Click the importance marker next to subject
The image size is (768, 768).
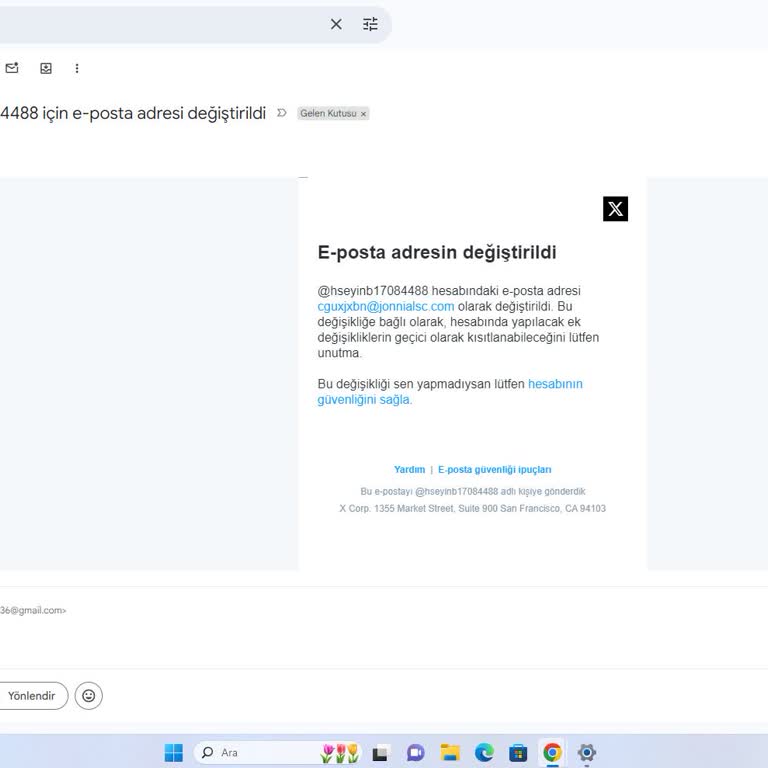(x=282, y=113)
